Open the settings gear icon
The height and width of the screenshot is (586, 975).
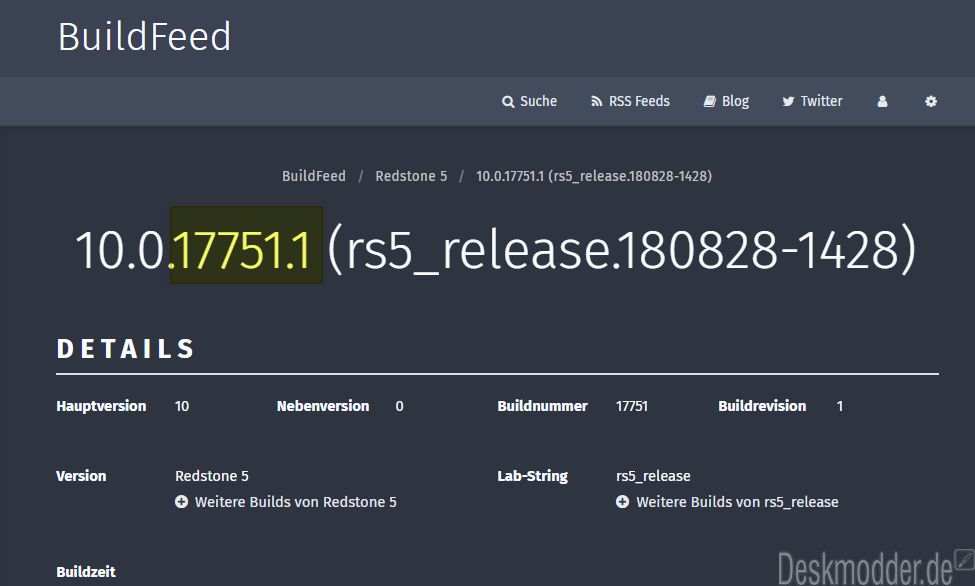coord(931,101)
